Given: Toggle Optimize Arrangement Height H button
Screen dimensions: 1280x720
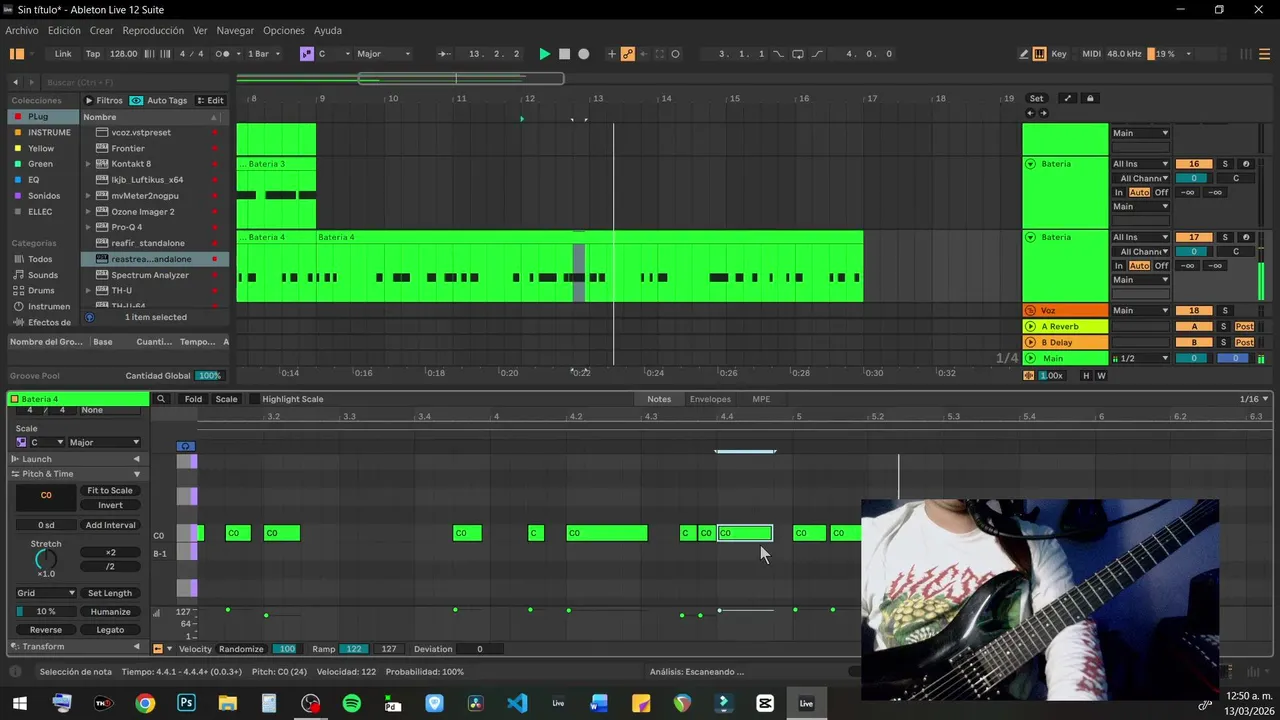Looking at the screenshot, I should (x=1086, y=375).
